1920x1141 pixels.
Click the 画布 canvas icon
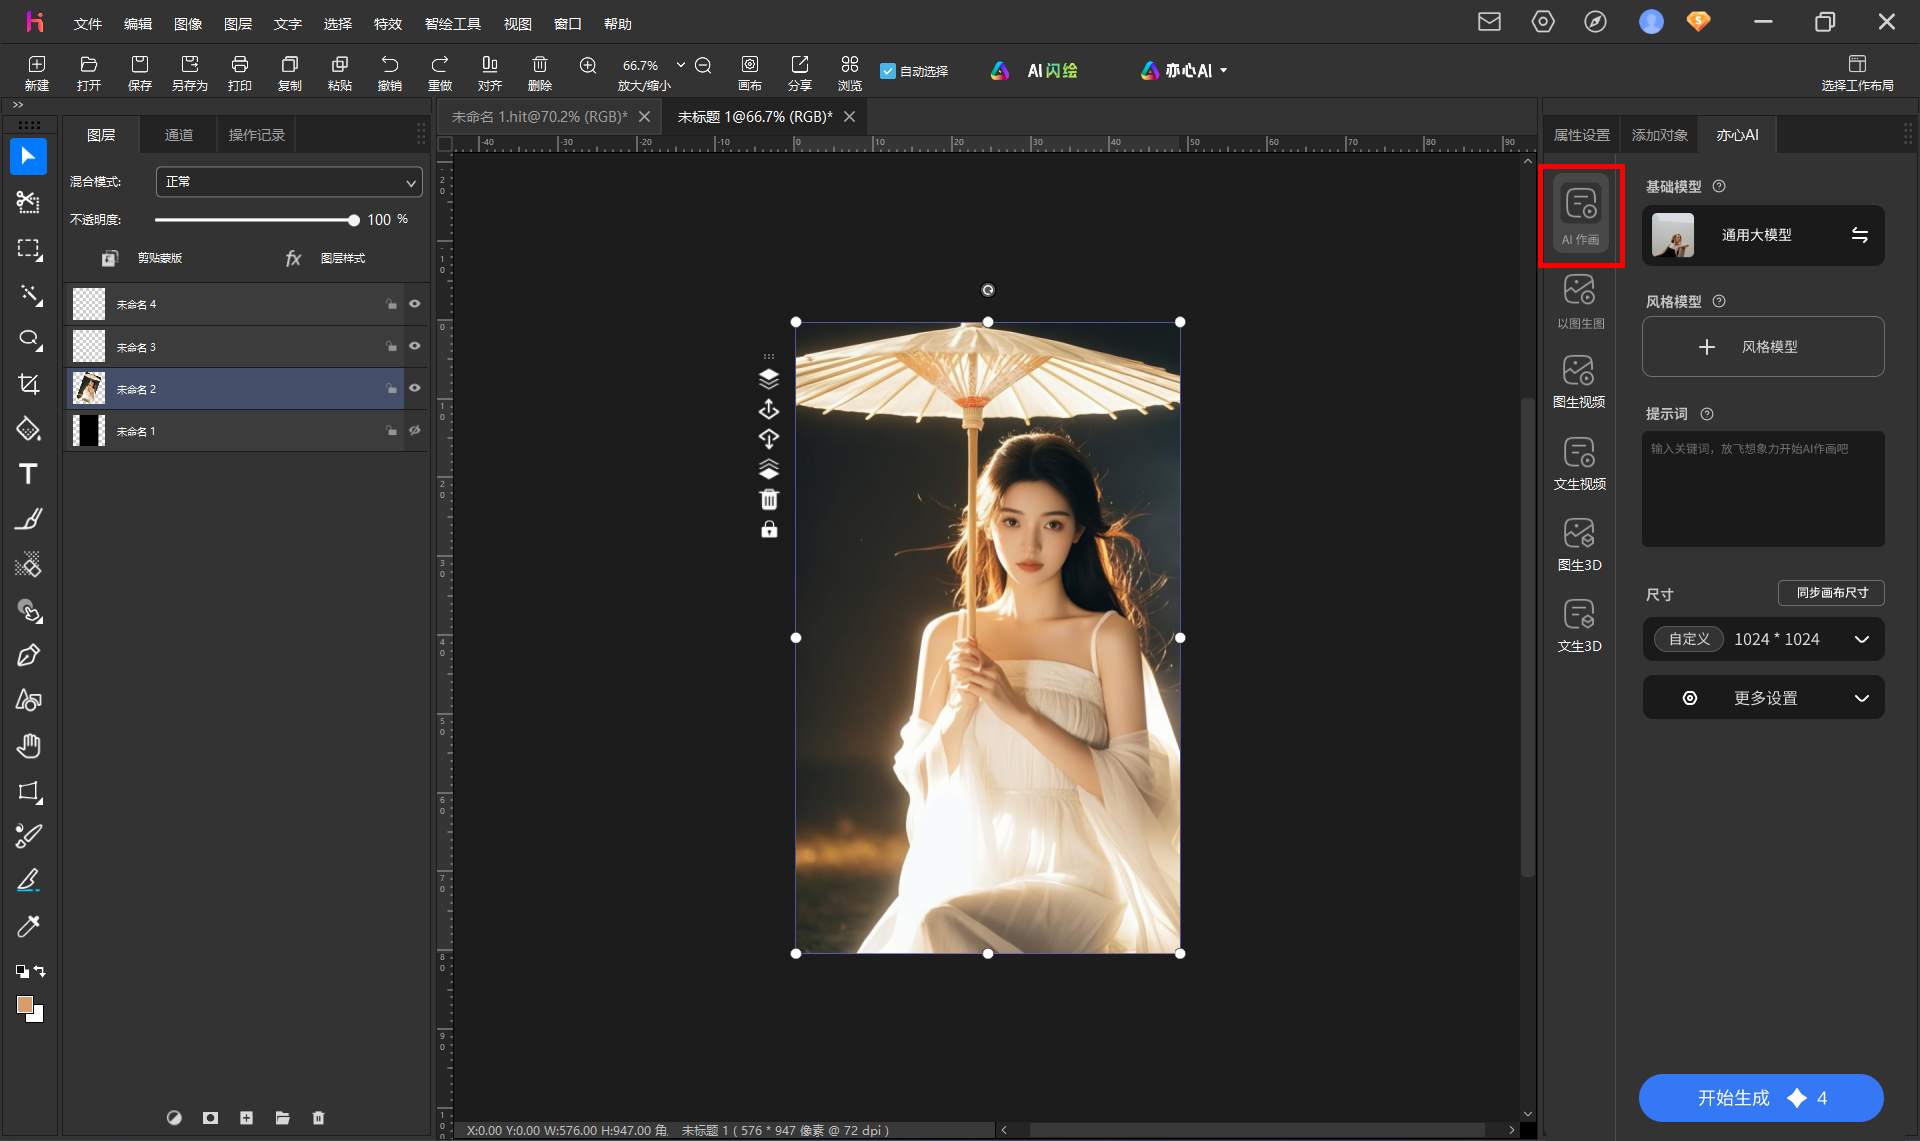point(750,64)
